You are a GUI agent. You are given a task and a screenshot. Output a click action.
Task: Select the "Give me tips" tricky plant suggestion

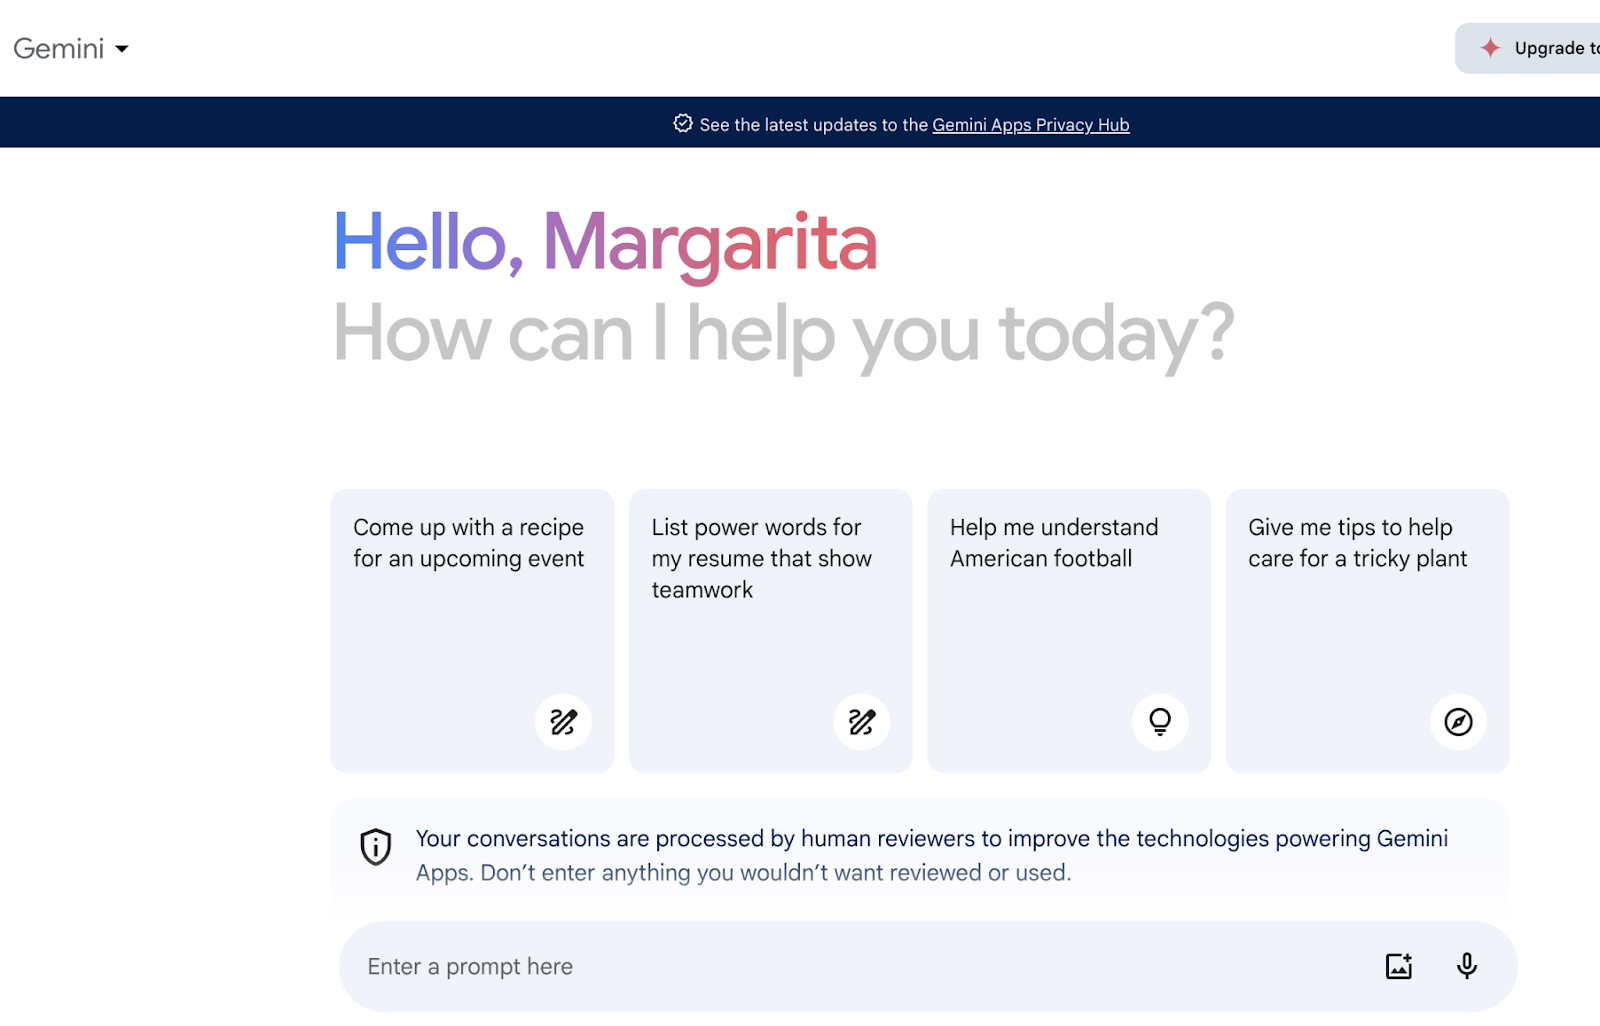click(x=1357, y=543)
